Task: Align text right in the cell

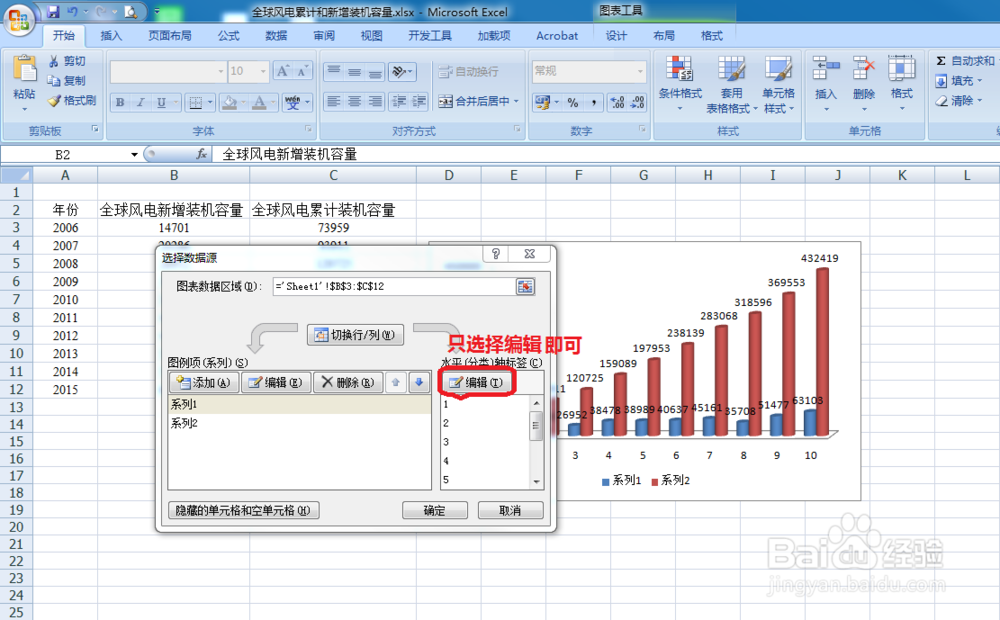Action: 376,101
